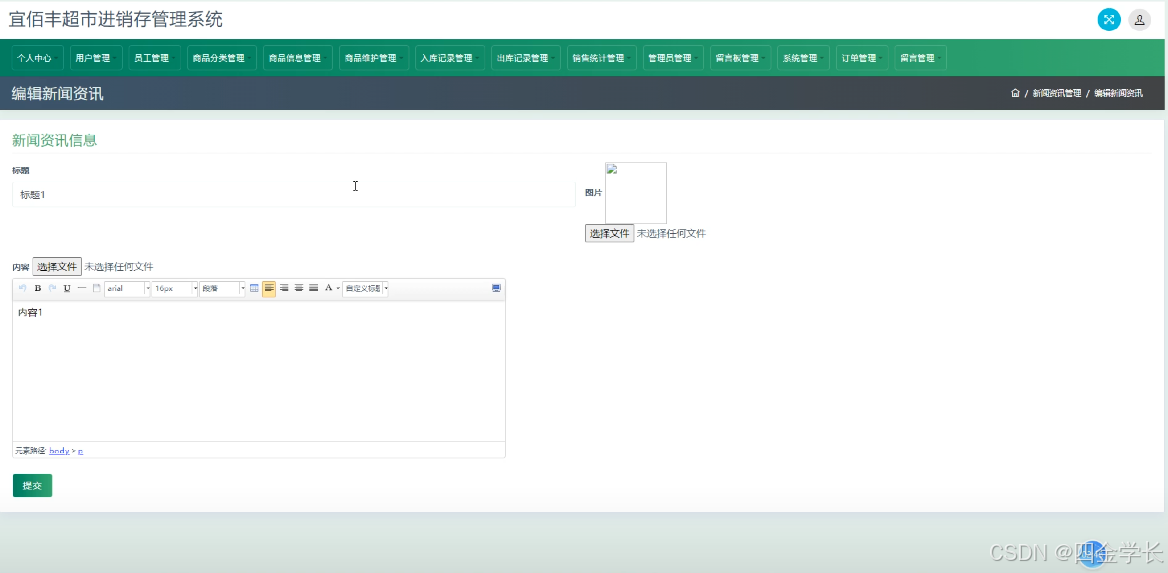
Task: Open the '销售统计管理' menu item
Action: [602, 58]
